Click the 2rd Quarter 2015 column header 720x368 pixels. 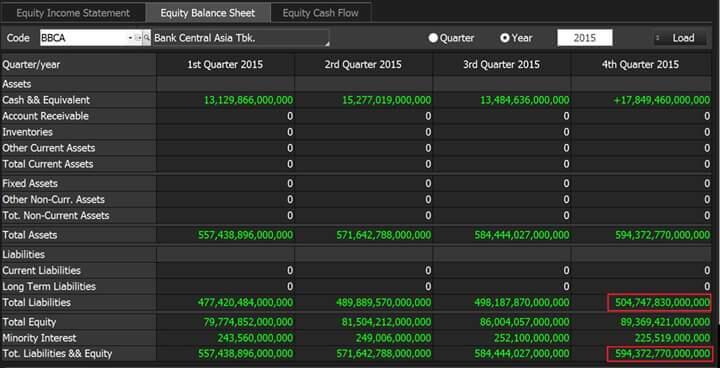click(363, 64)
